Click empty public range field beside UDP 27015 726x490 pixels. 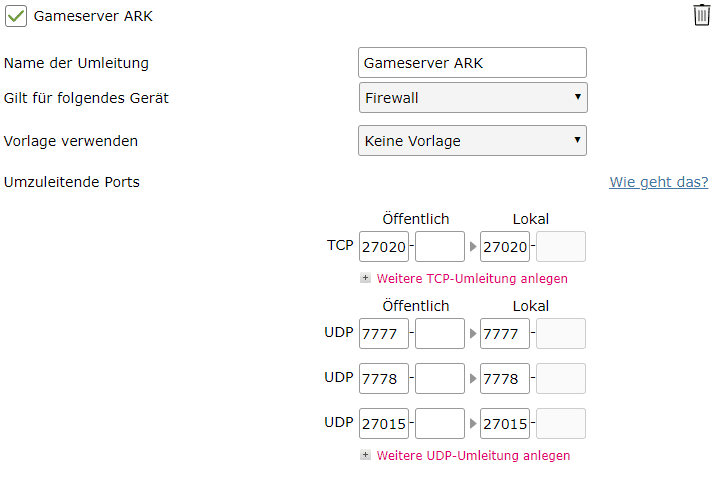point(440,424)
